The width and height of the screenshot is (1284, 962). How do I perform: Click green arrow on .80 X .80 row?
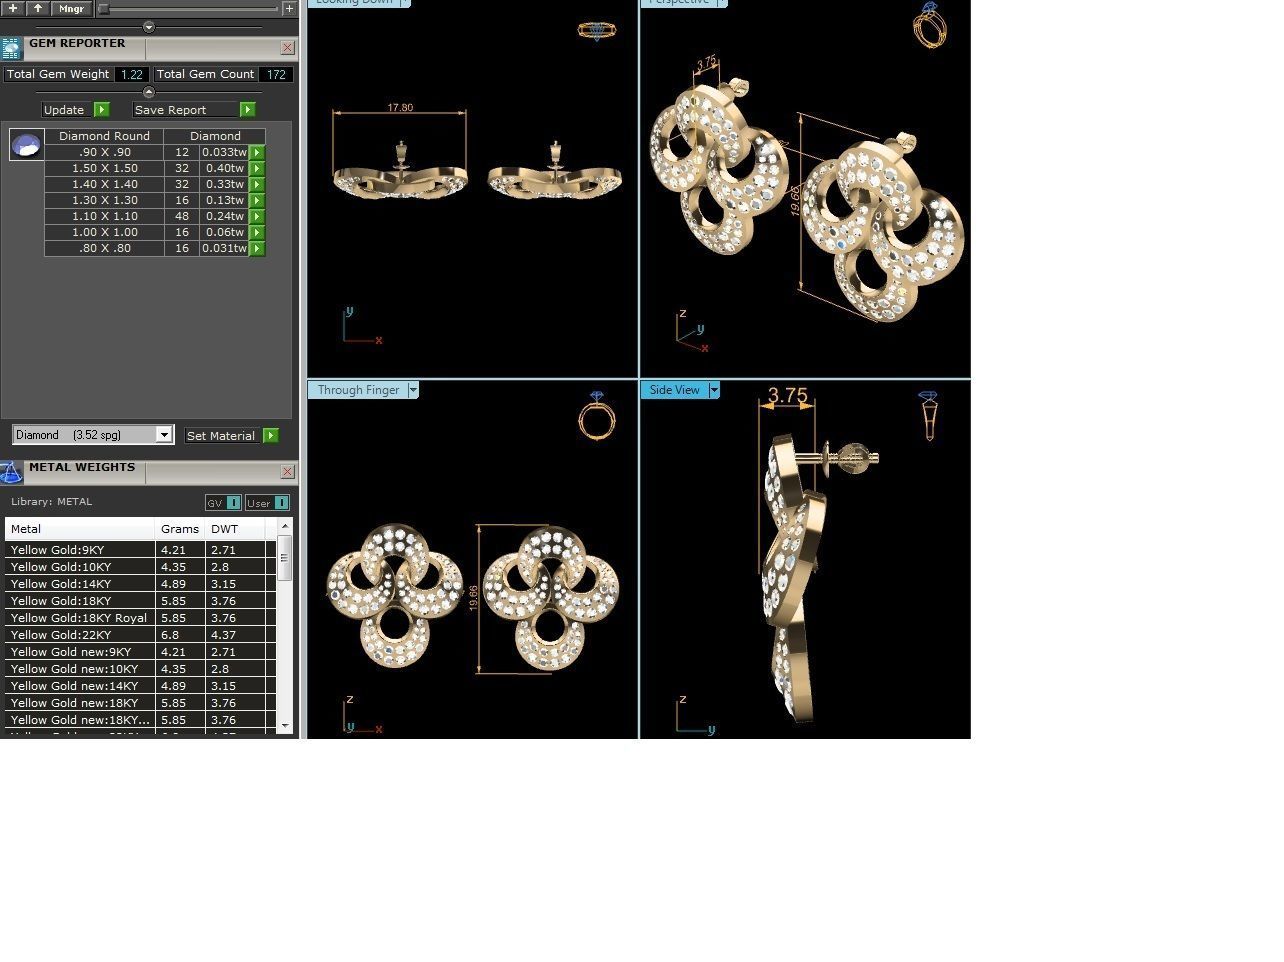coord(257,248)
